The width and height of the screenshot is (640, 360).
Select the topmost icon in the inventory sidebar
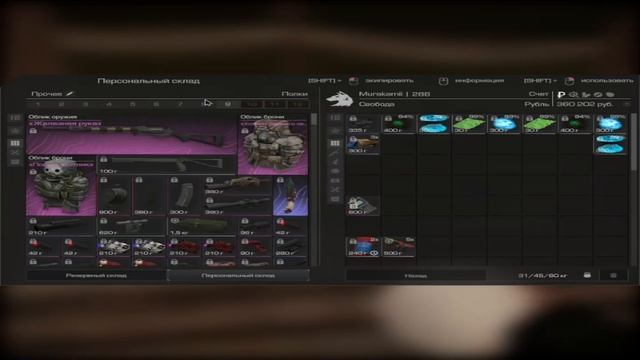335,118
